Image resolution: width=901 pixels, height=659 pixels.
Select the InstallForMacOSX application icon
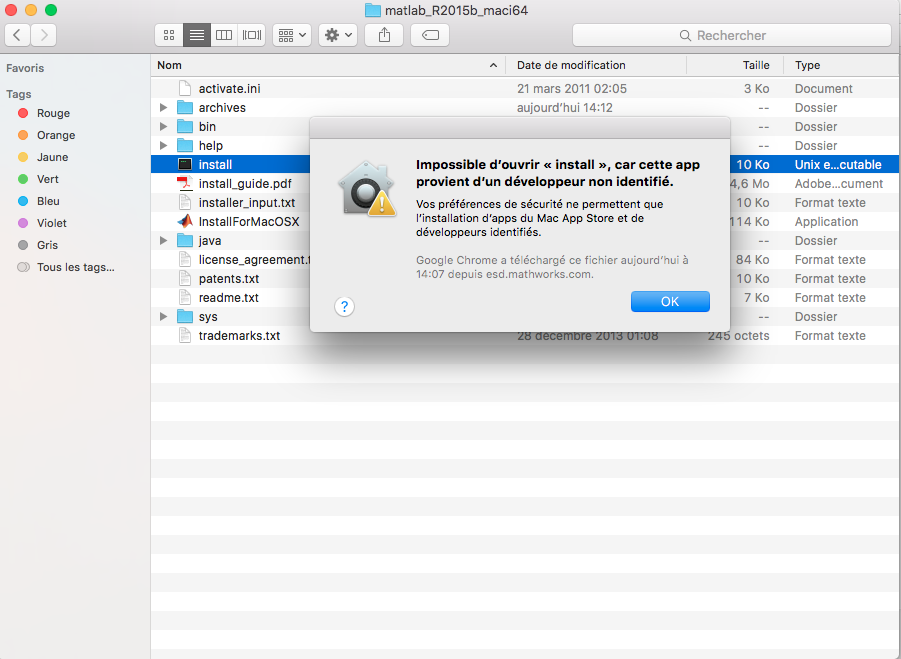pyautogui.click(x=184, y=222)
